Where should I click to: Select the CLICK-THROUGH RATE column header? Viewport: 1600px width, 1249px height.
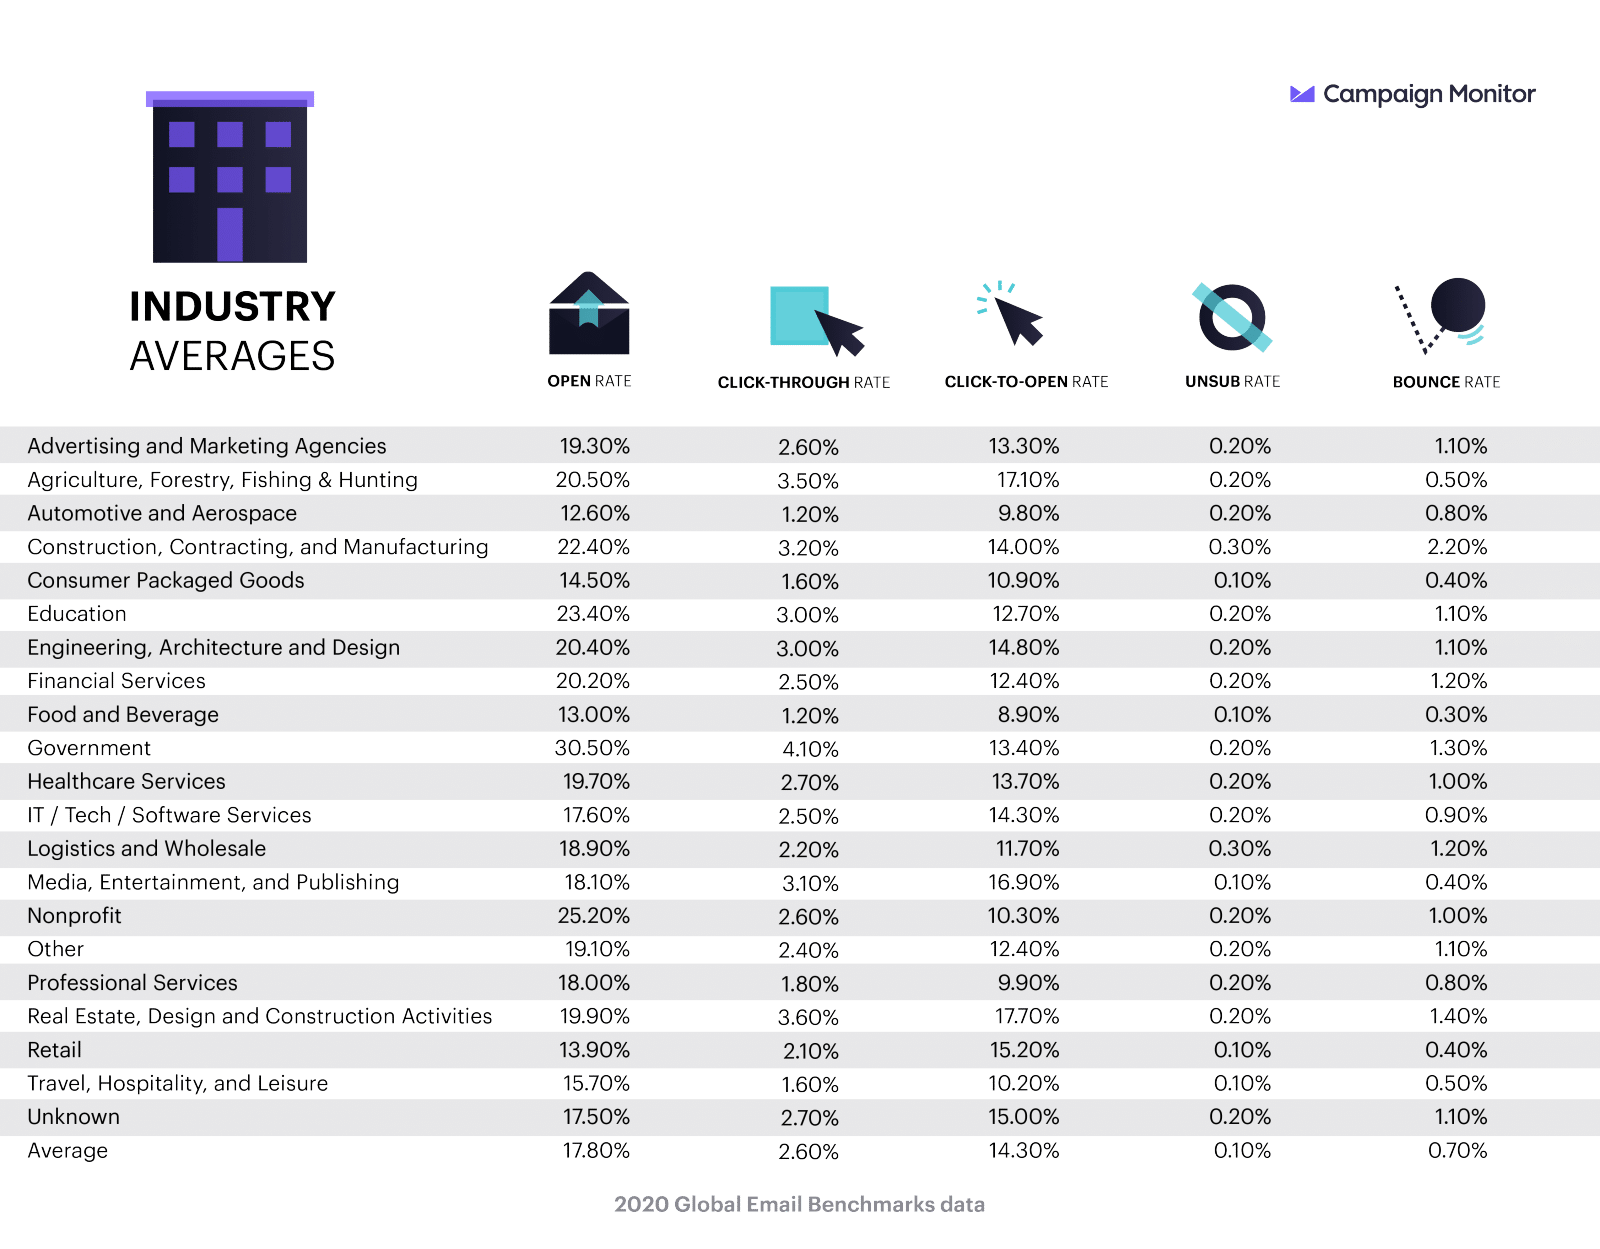pyautogui.click(x=804, y=382)
